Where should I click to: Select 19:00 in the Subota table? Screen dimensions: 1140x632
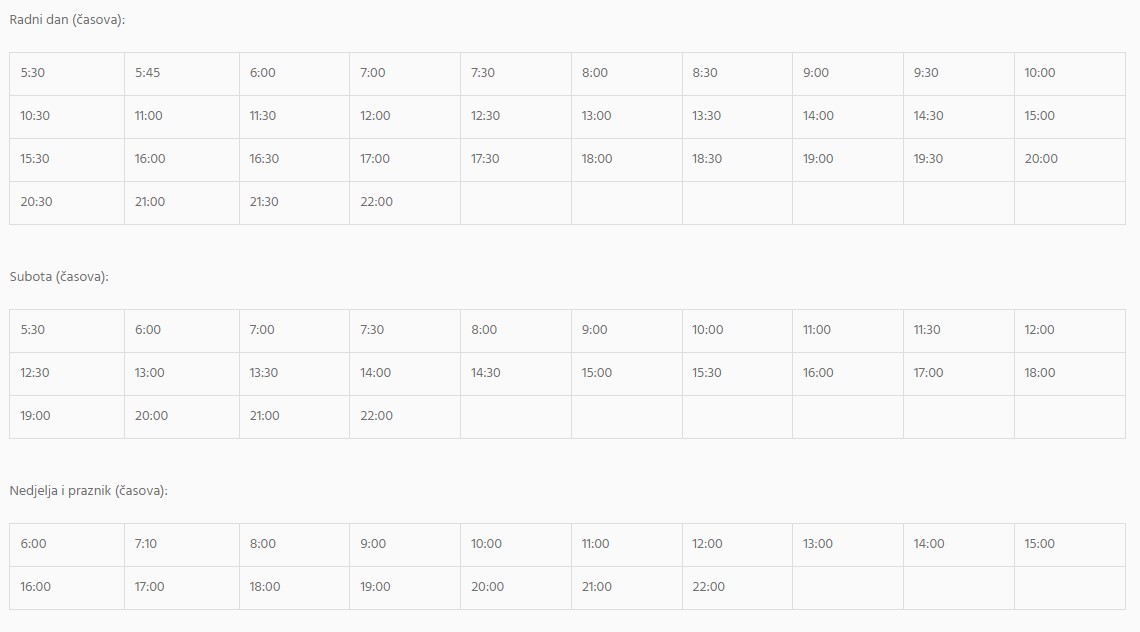coord(35,416)
